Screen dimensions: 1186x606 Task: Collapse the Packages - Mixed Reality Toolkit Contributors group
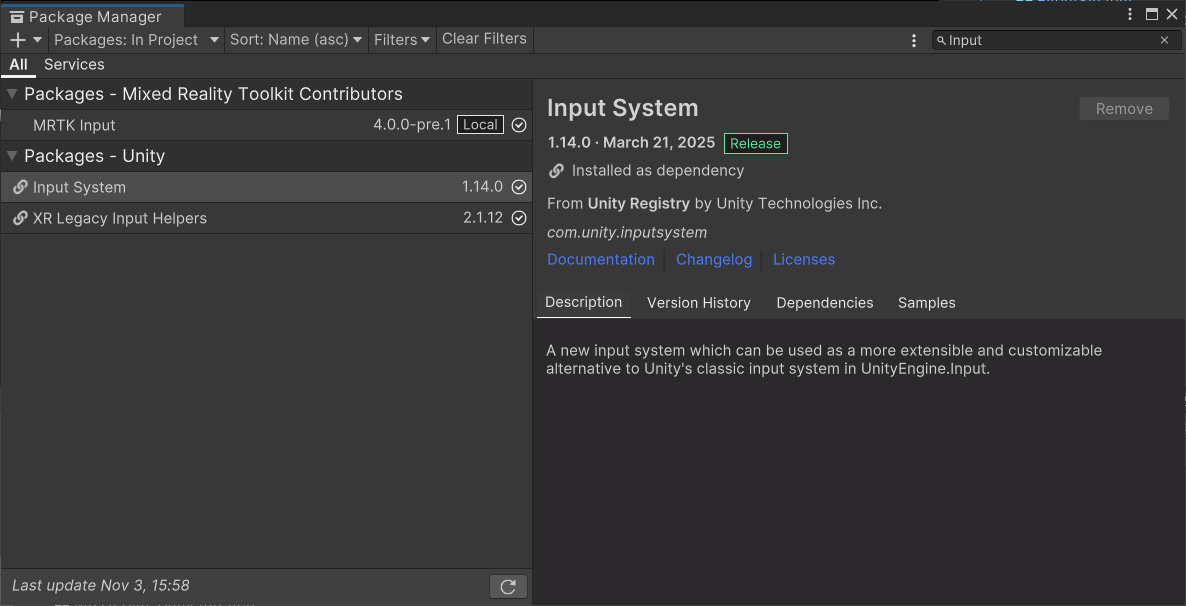(13, 94)
